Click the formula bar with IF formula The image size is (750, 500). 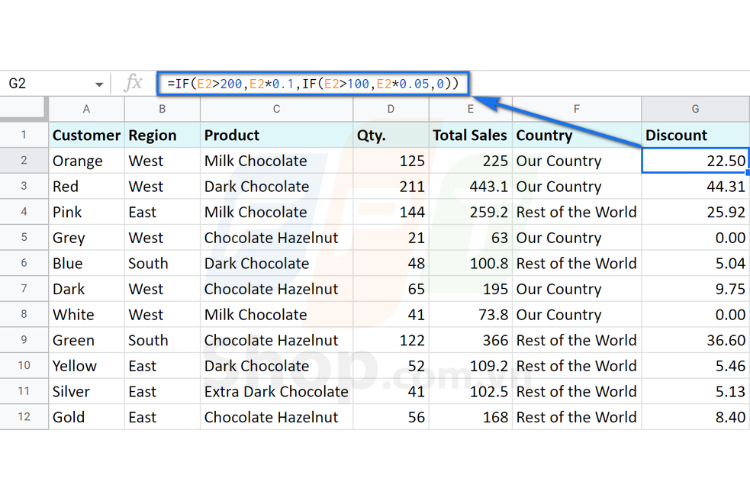[313, 84]
